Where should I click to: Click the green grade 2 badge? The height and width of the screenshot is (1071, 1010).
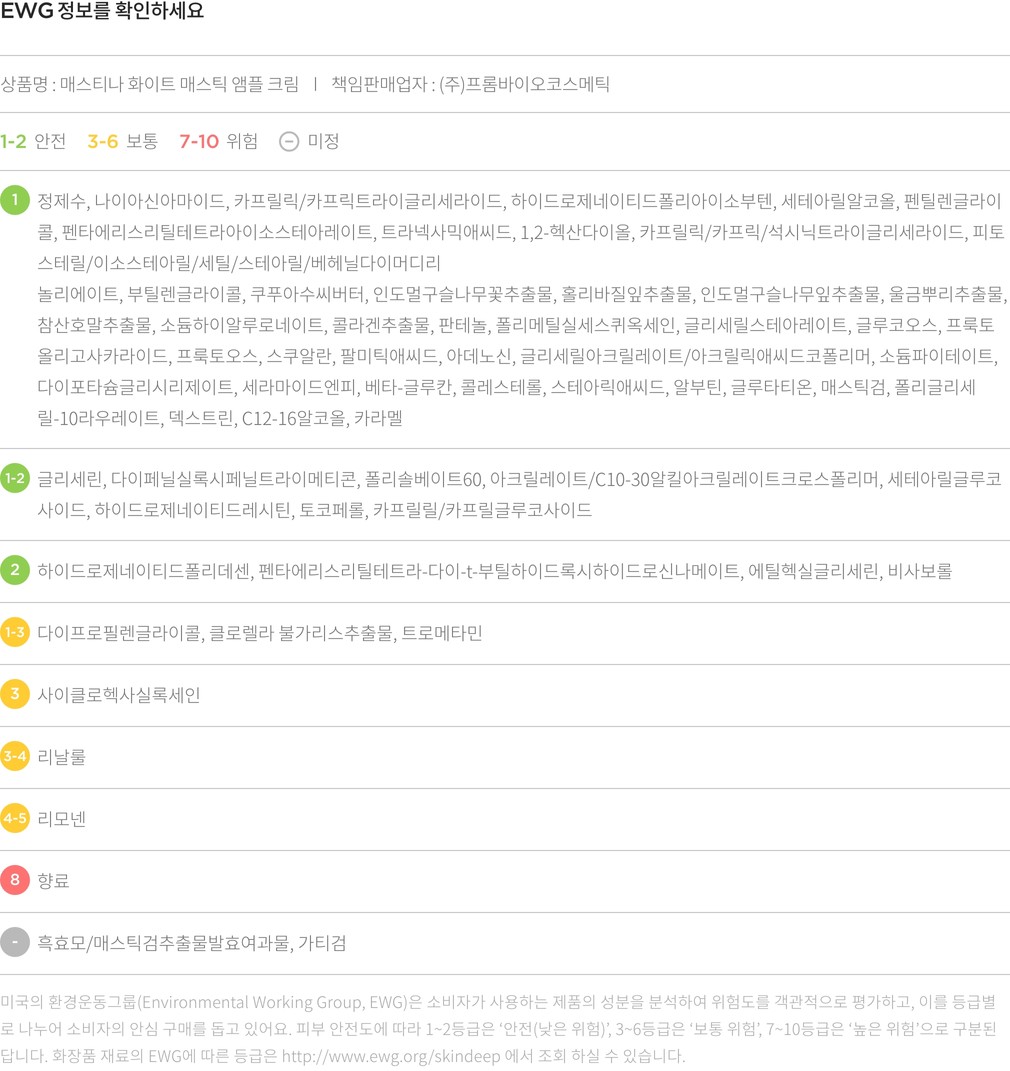[x=15, y=570]
